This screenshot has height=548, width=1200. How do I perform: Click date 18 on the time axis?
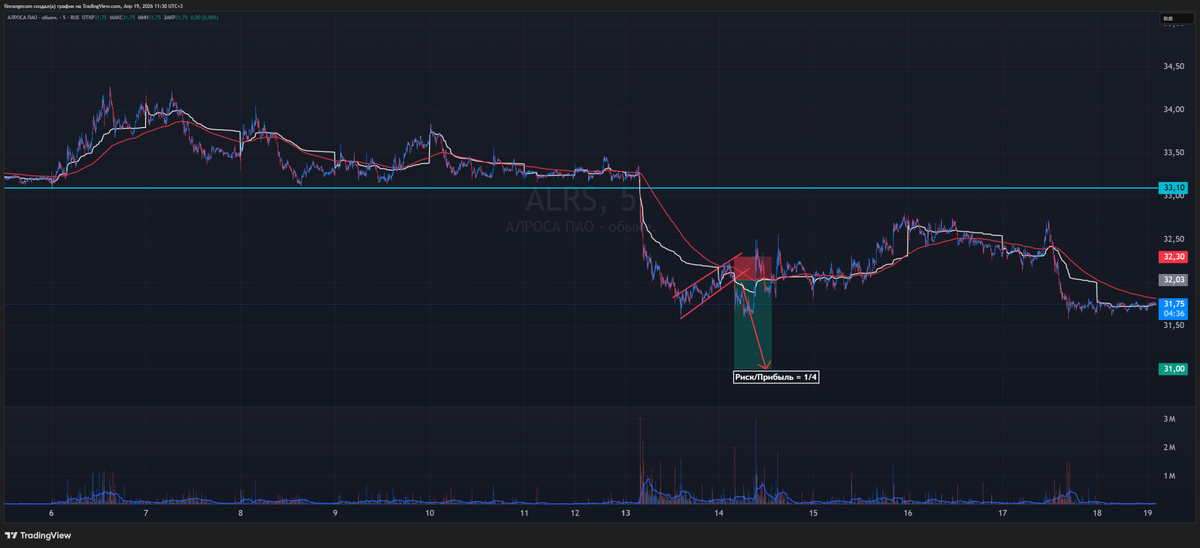click(x=1097, y=513)
